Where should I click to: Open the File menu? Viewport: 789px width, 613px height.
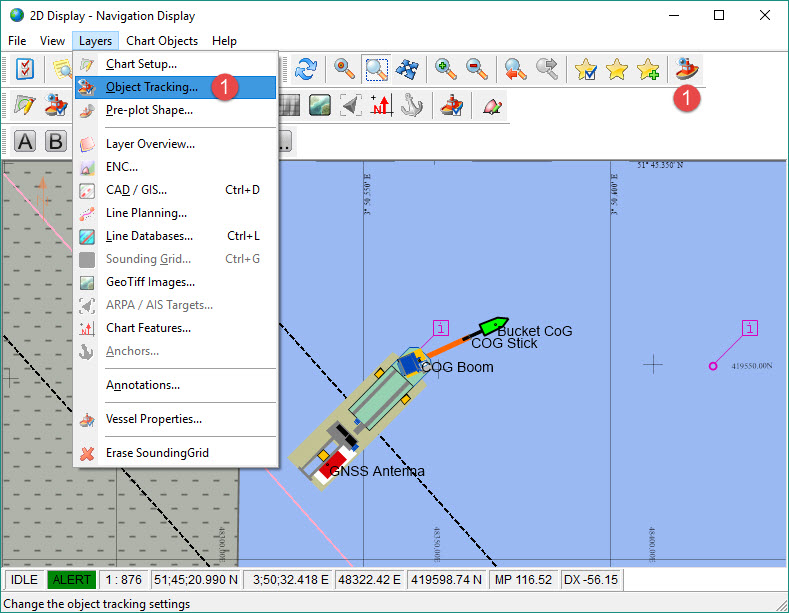[x=17, y=41]
